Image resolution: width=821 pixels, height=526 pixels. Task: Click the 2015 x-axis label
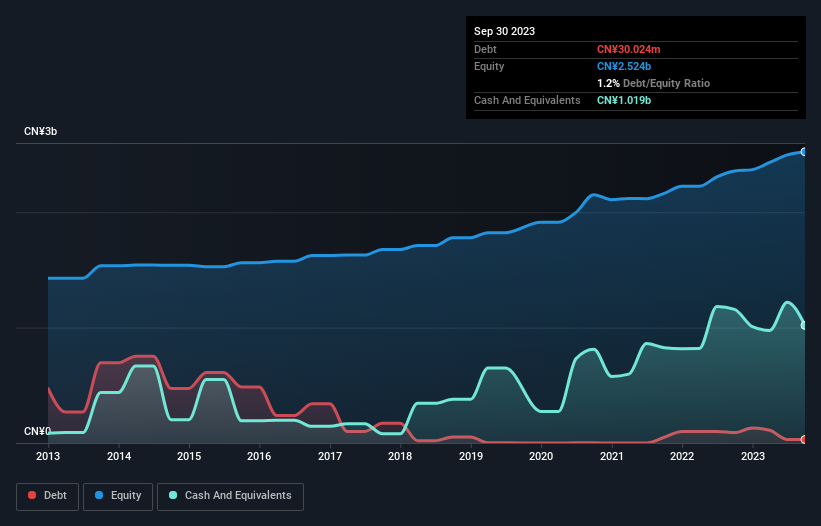tap(189, 456)
